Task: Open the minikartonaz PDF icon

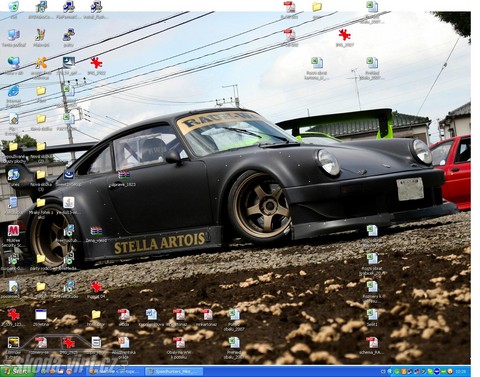Action: [207, 315]
